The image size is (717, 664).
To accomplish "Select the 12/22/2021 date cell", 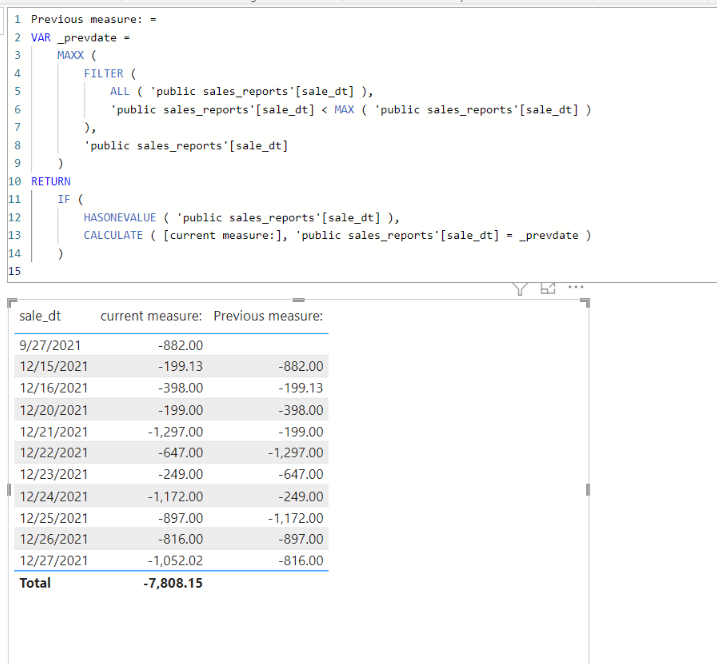I will click(x=54, y=453).
